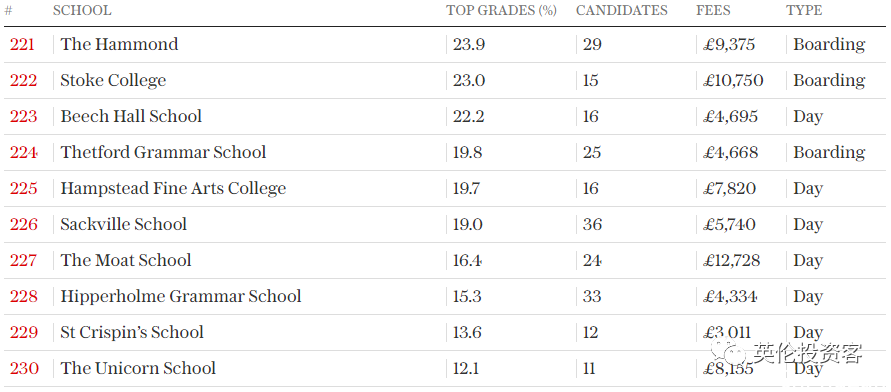Open The Hammond school entry
Image resolution: width=891 pixels, height=392 pixels.
click(119, 44)
